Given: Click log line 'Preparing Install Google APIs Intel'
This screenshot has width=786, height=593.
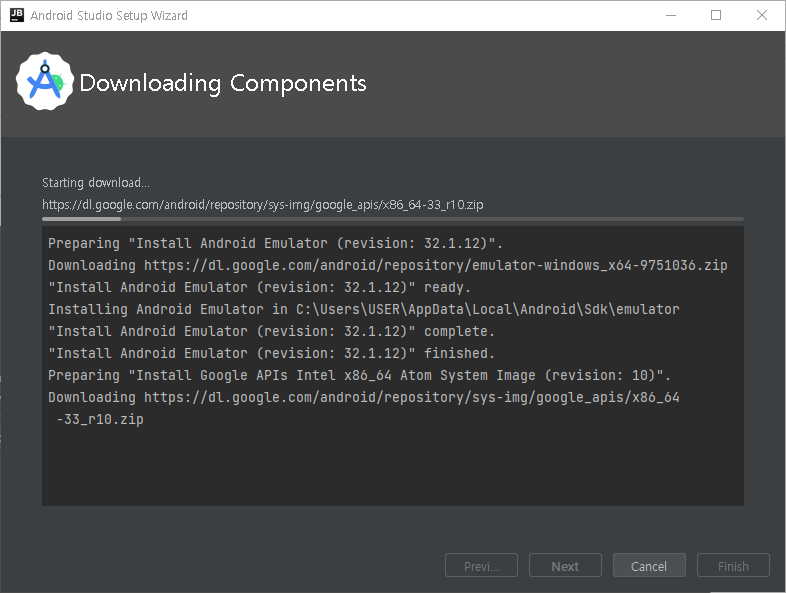Looking at the screenshot, I should (359, 375).
